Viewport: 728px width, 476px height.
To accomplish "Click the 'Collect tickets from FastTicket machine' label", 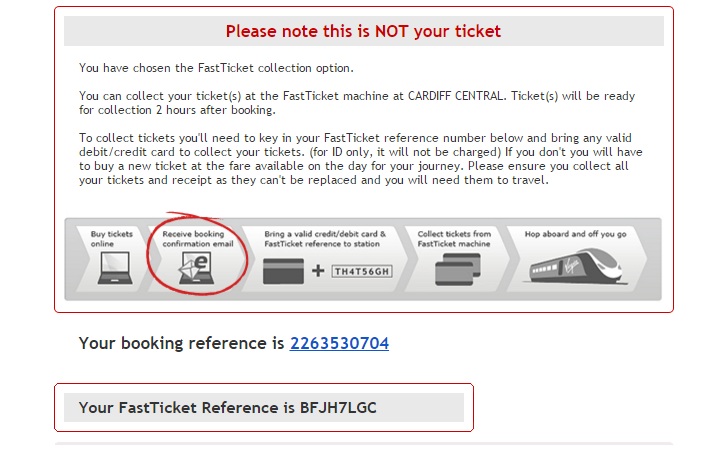I will pyautogui.click(x=454, y=239).
